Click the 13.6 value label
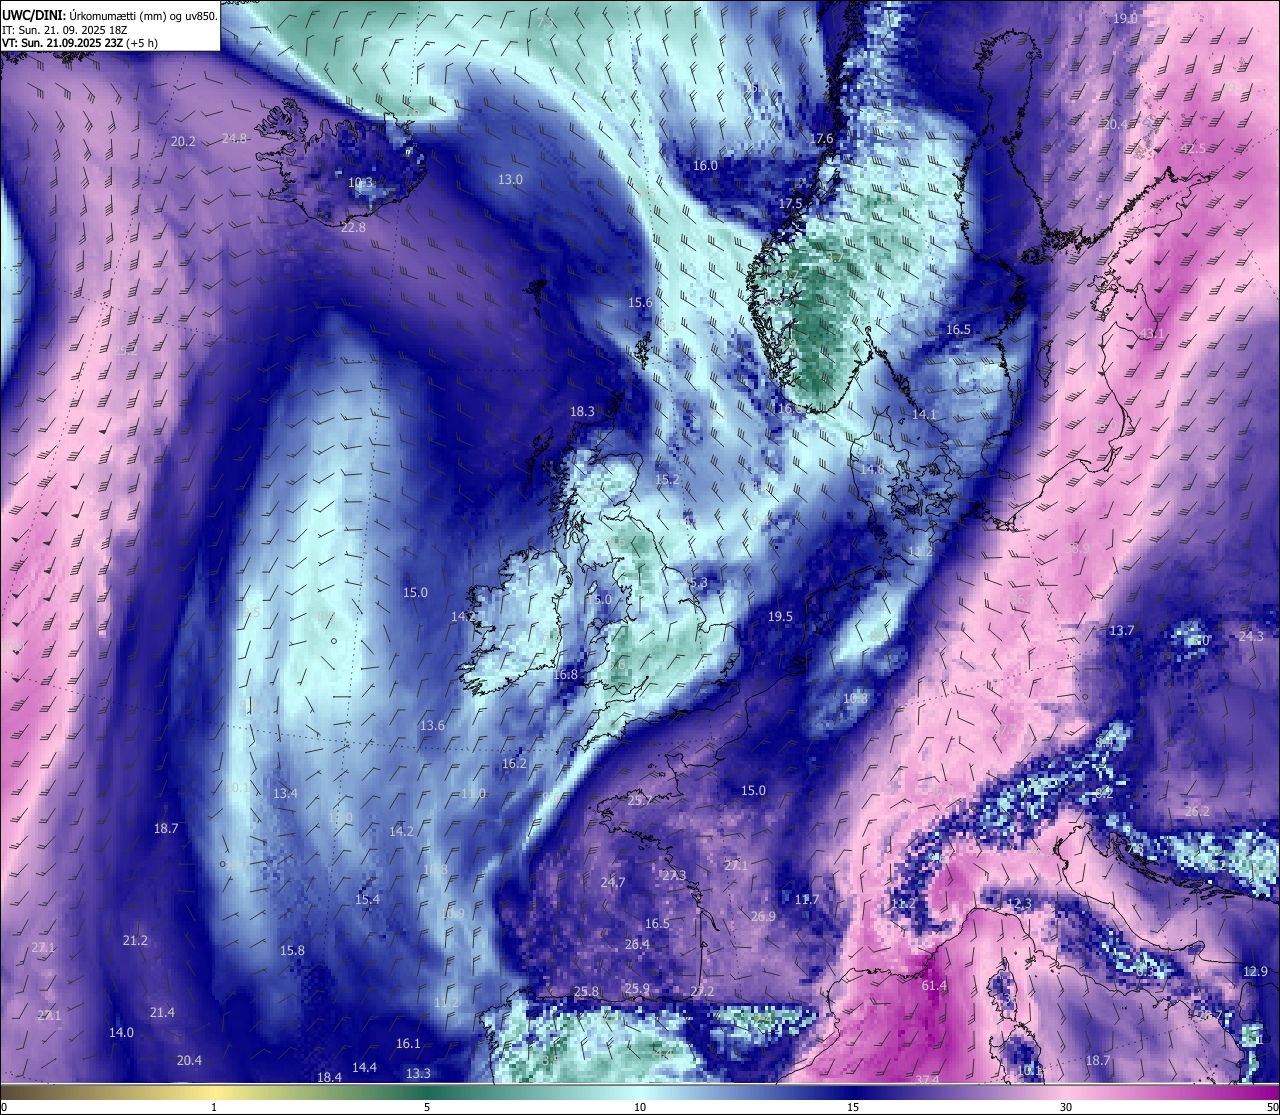1280x1115 pixels. 432,725
